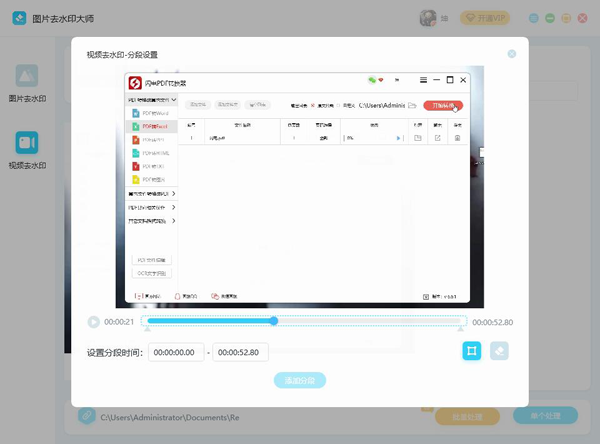Click the output folder path C:\Users\Administrator\Documents

pyautogui.click(x=170, y=416)
